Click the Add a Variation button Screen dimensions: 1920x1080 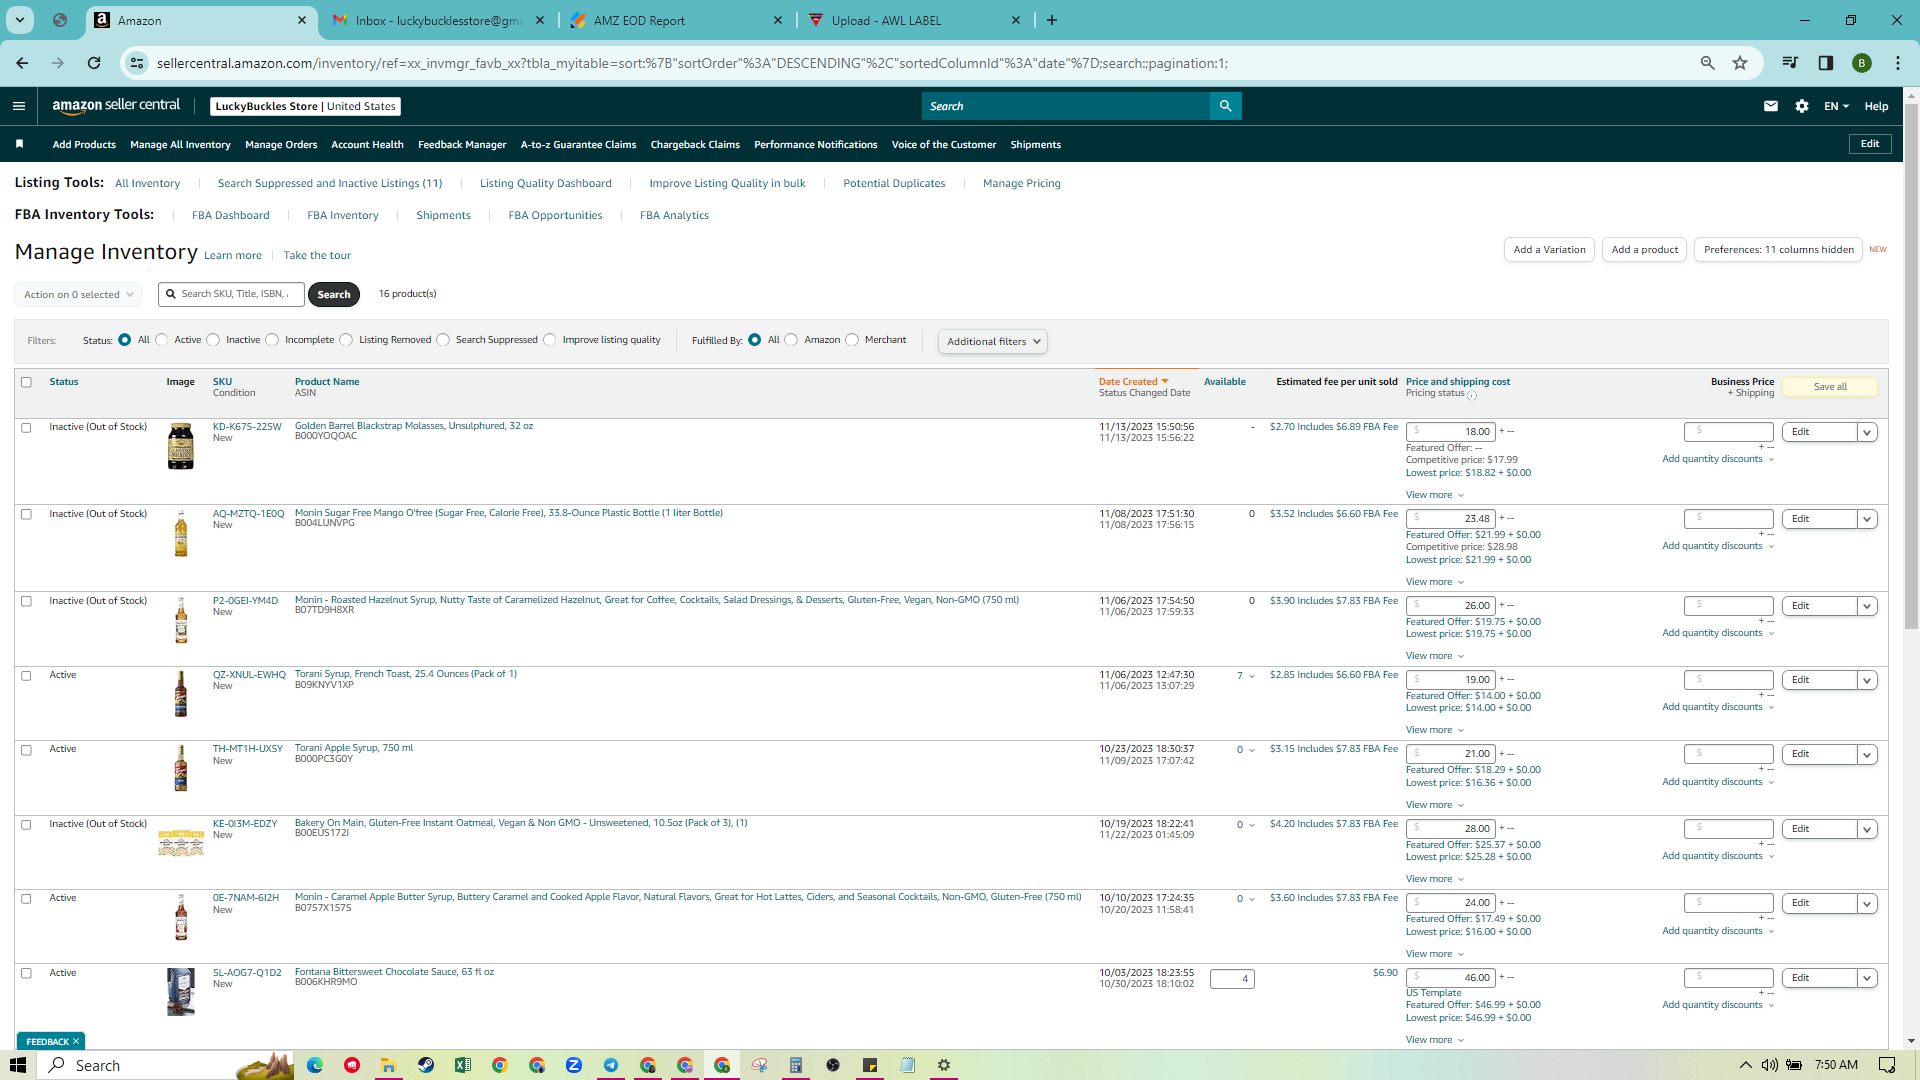coord(1549,250)
